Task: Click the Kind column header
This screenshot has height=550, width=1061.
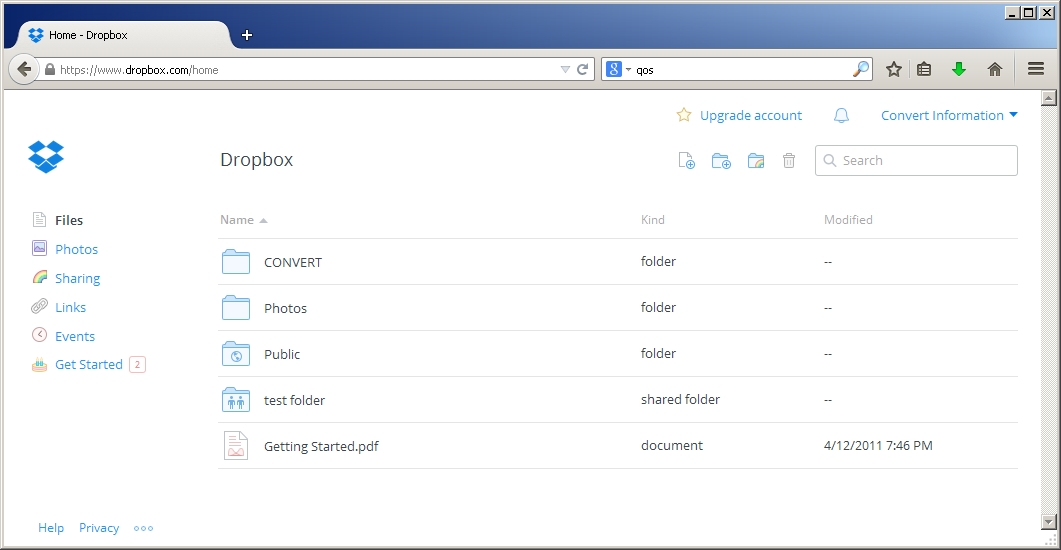Action: [653, 220]
